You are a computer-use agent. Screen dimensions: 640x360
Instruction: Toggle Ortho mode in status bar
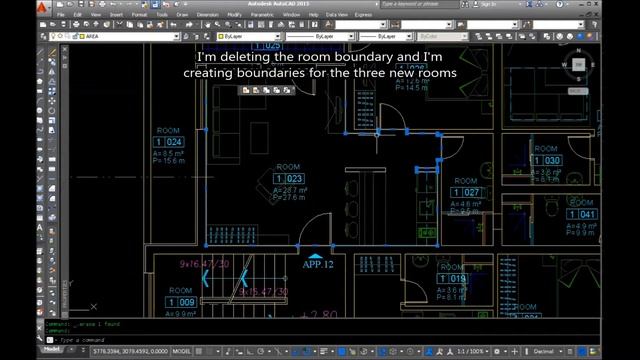click(249, 351)
